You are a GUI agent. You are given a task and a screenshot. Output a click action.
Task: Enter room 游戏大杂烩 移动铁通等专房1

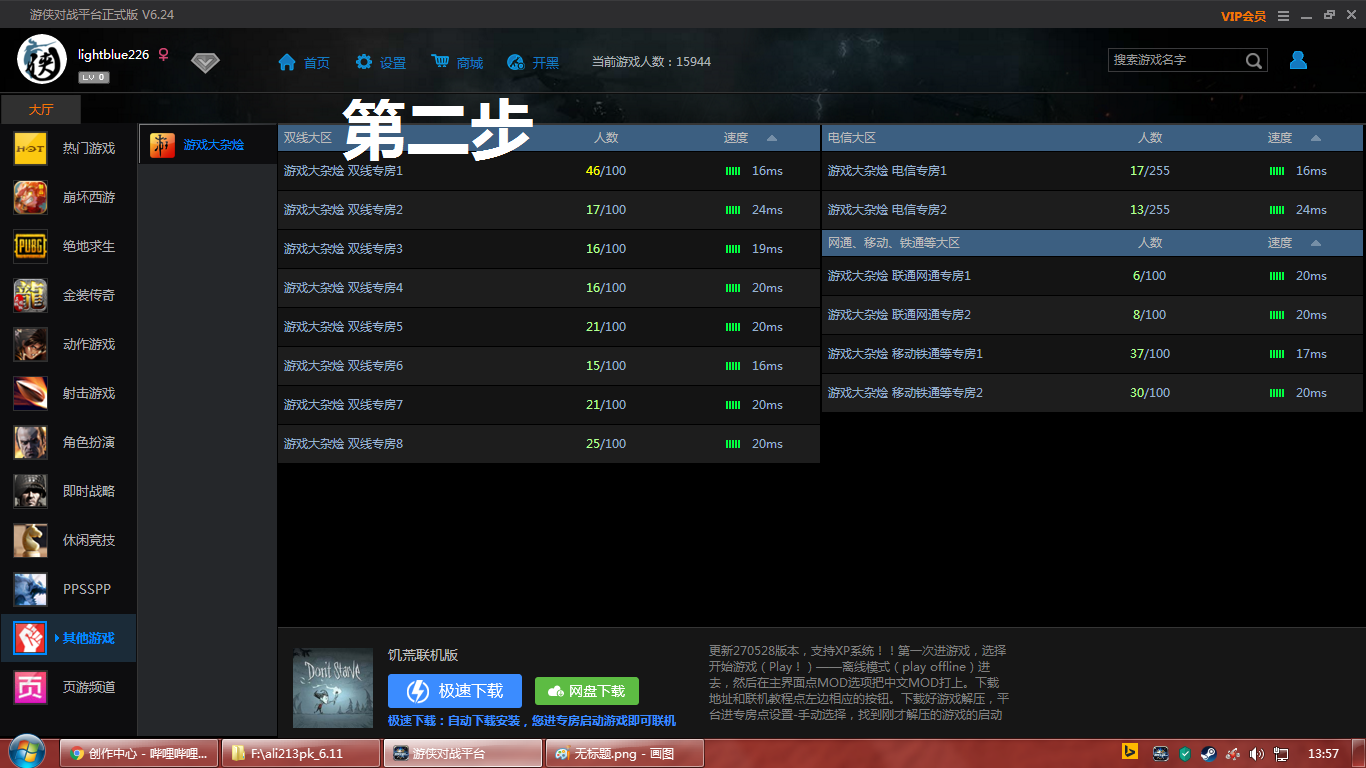[1093, 354]
